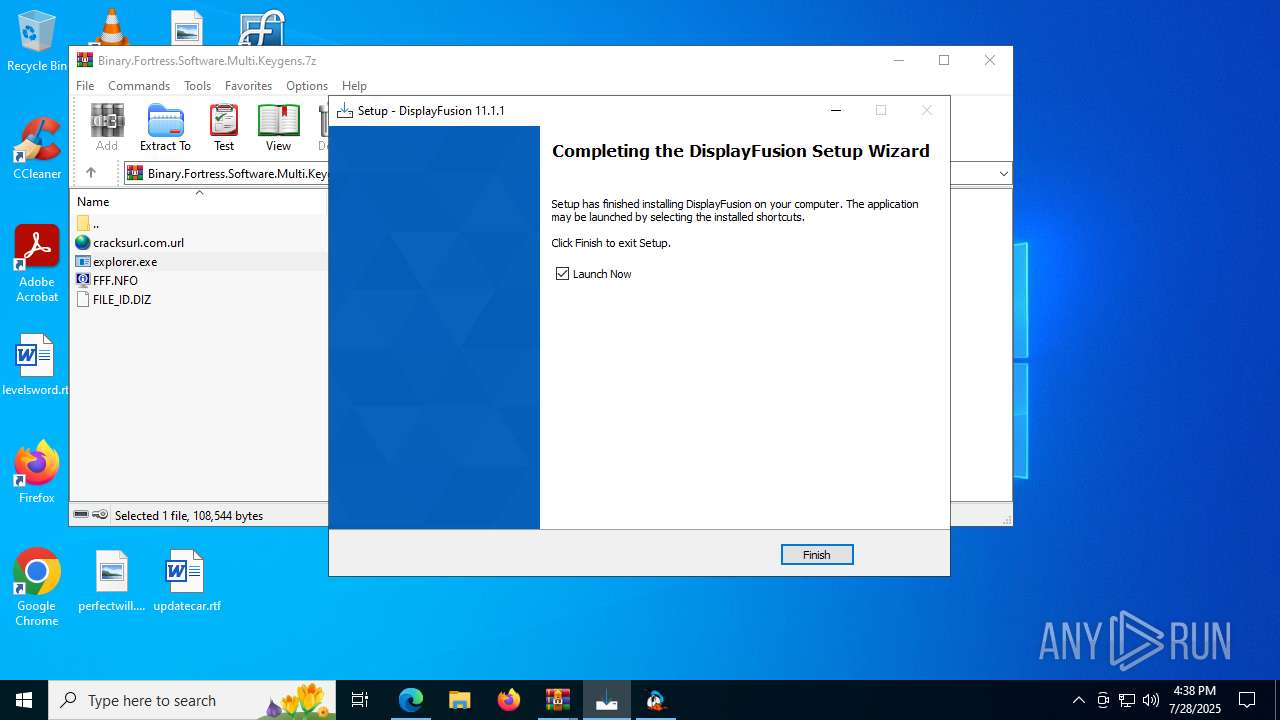This screenshot has height=720, width=1280.
Task: Click the View toolbar icon in WinRAR
Action: pyautogui.click(x=278, y=127)
